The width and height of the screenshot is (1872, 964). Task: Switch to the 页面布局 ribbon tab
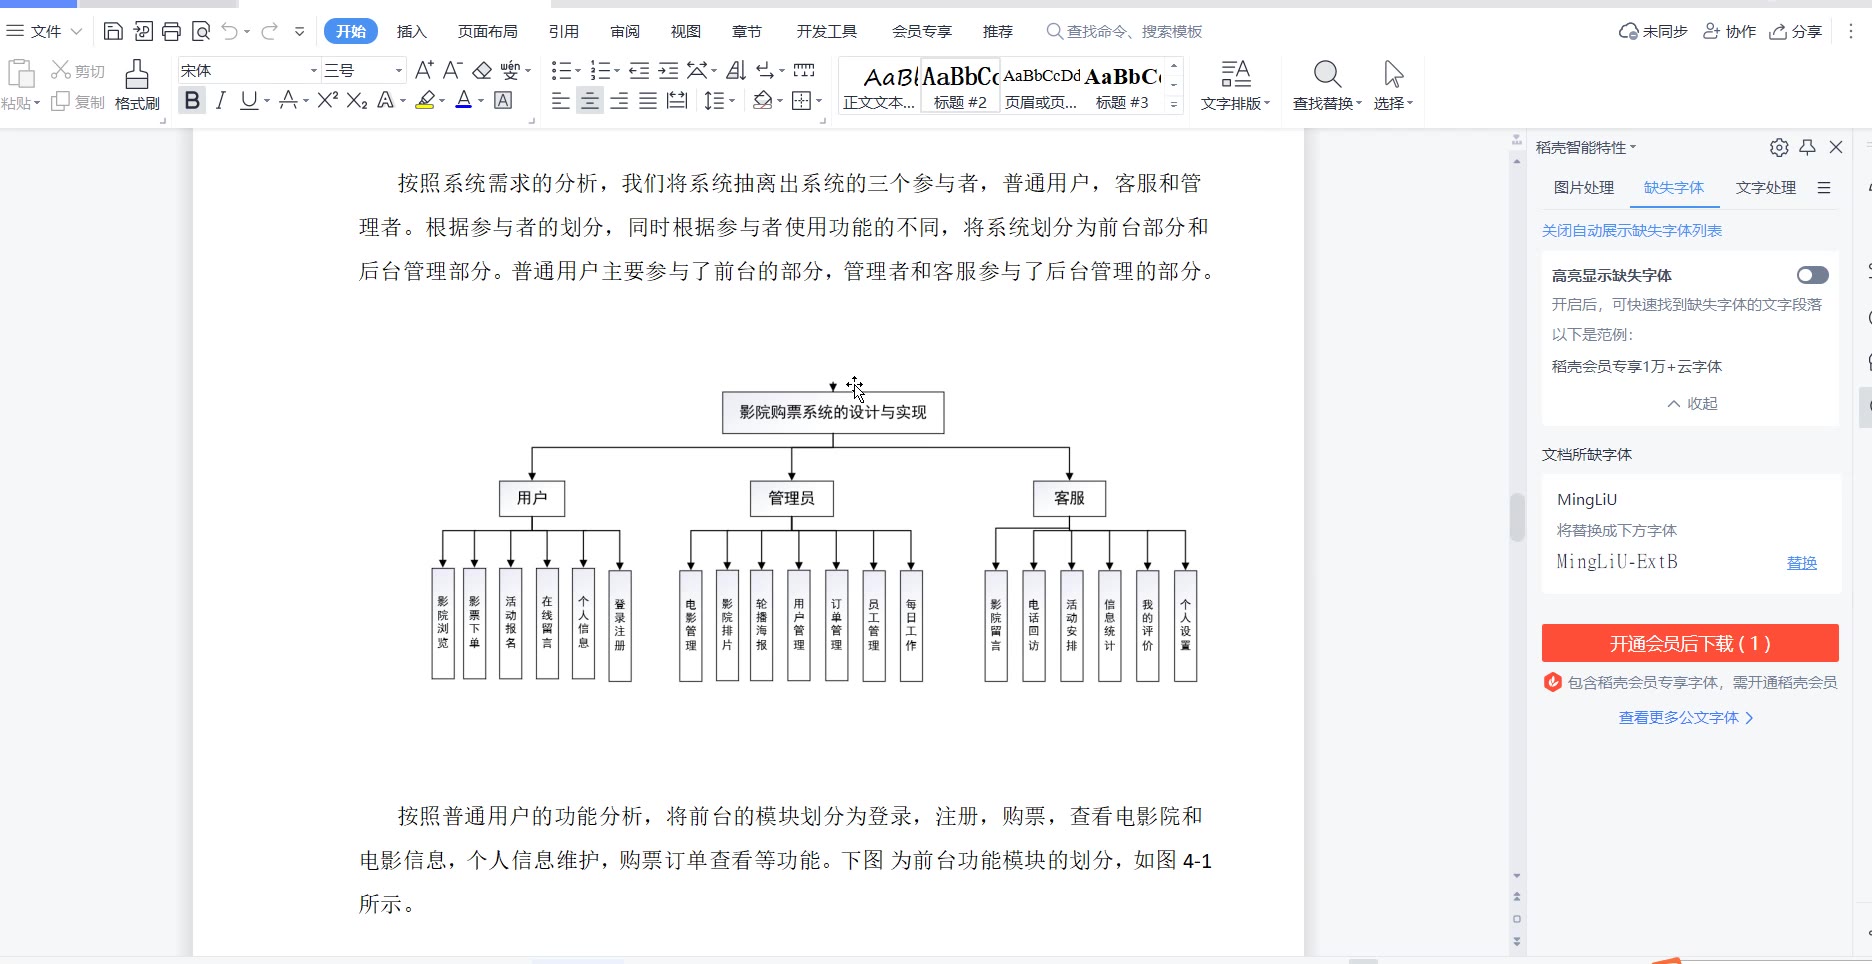[487, 32]
